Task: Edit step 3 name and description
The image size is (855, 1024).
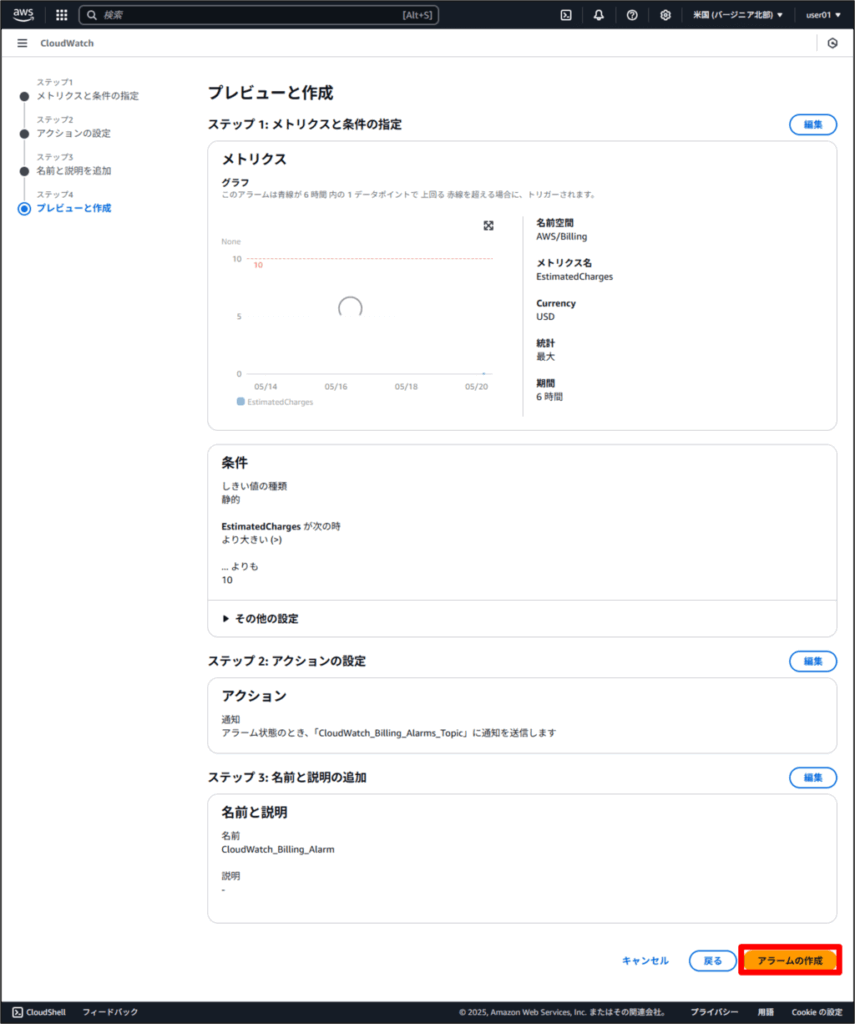Action: point(813,777)
